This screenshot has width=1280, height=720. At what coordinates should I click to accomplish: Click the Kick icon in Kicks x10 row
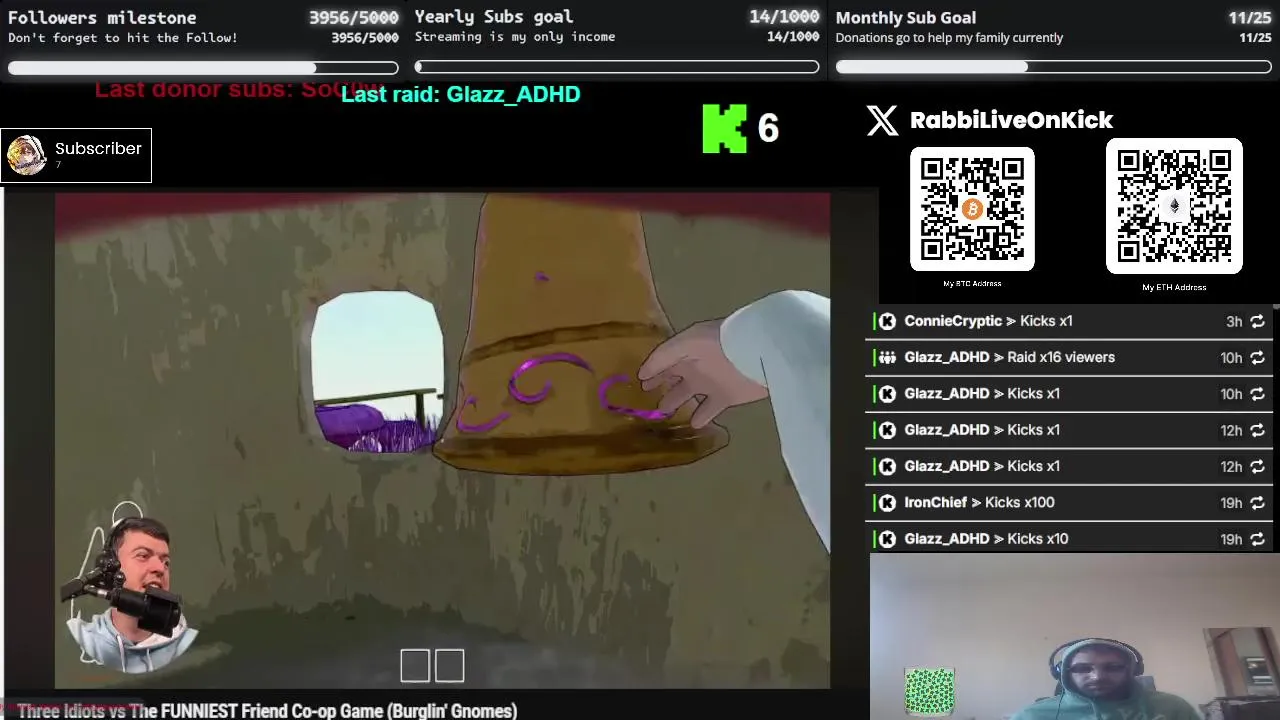887,539
